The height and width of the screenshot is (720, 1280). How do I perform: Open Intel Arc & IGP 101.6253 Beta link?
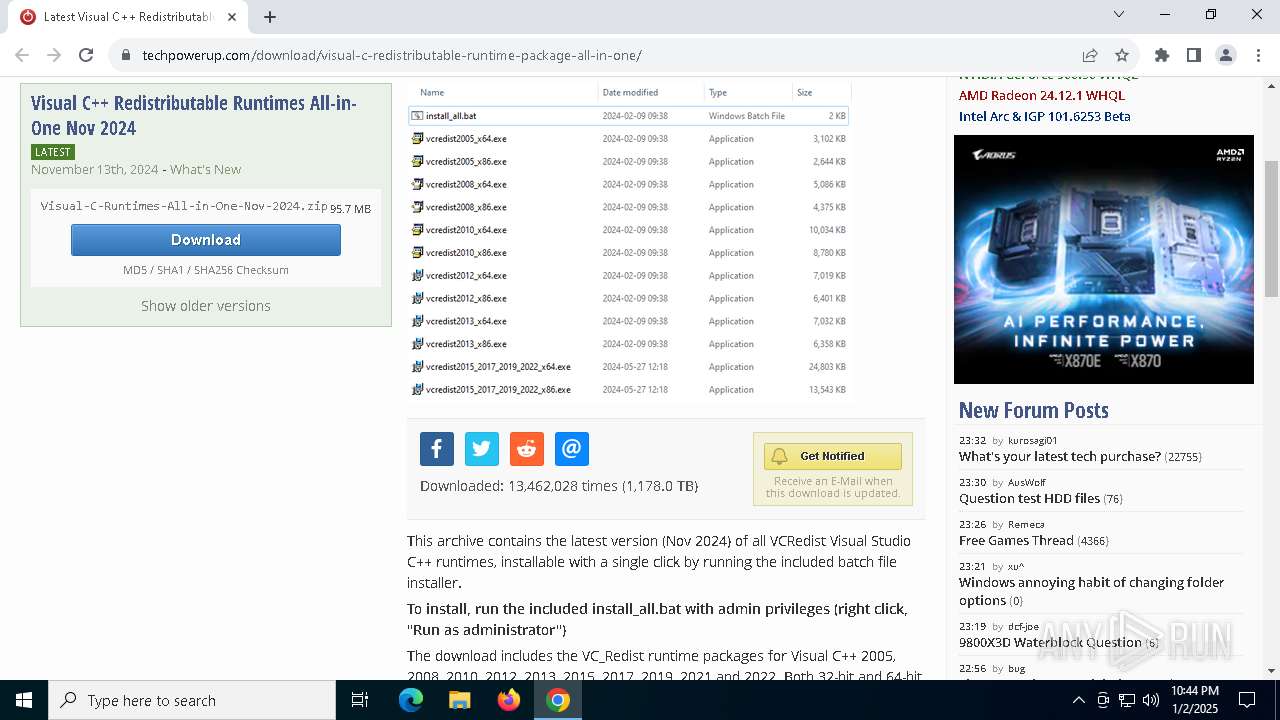[1045, 117]
